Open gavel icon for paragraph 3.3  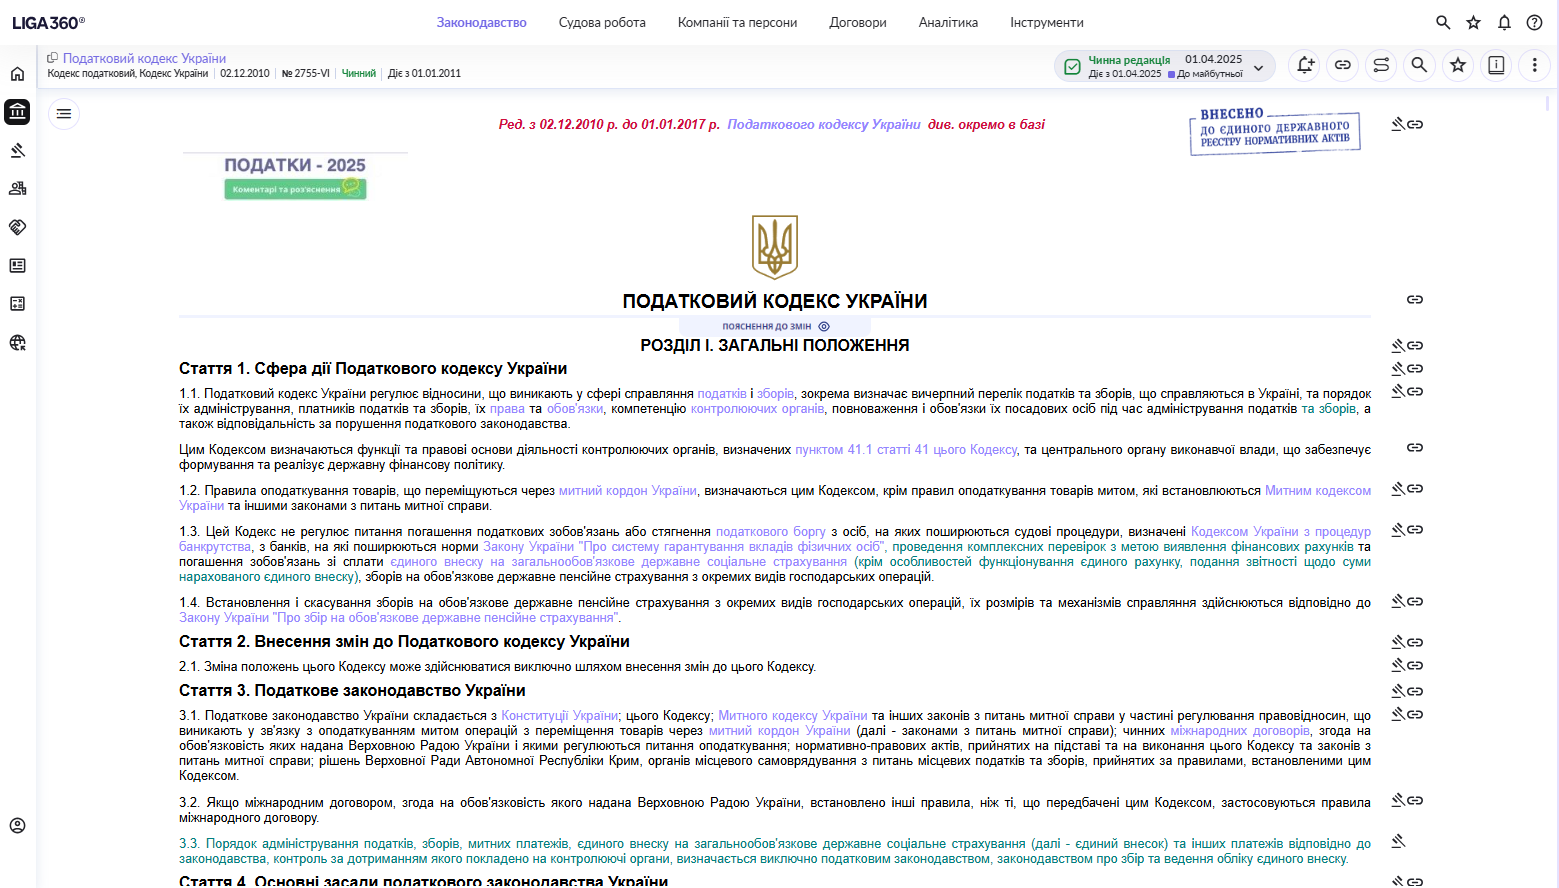click(x=1398, y=841)
